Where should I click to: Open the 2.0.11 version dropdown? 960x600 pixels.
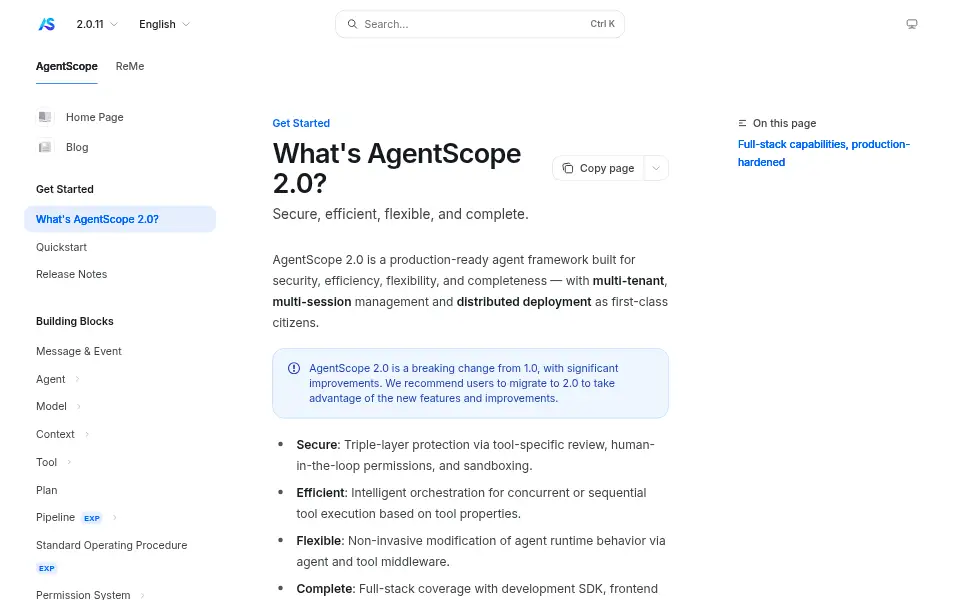point(97,24)
